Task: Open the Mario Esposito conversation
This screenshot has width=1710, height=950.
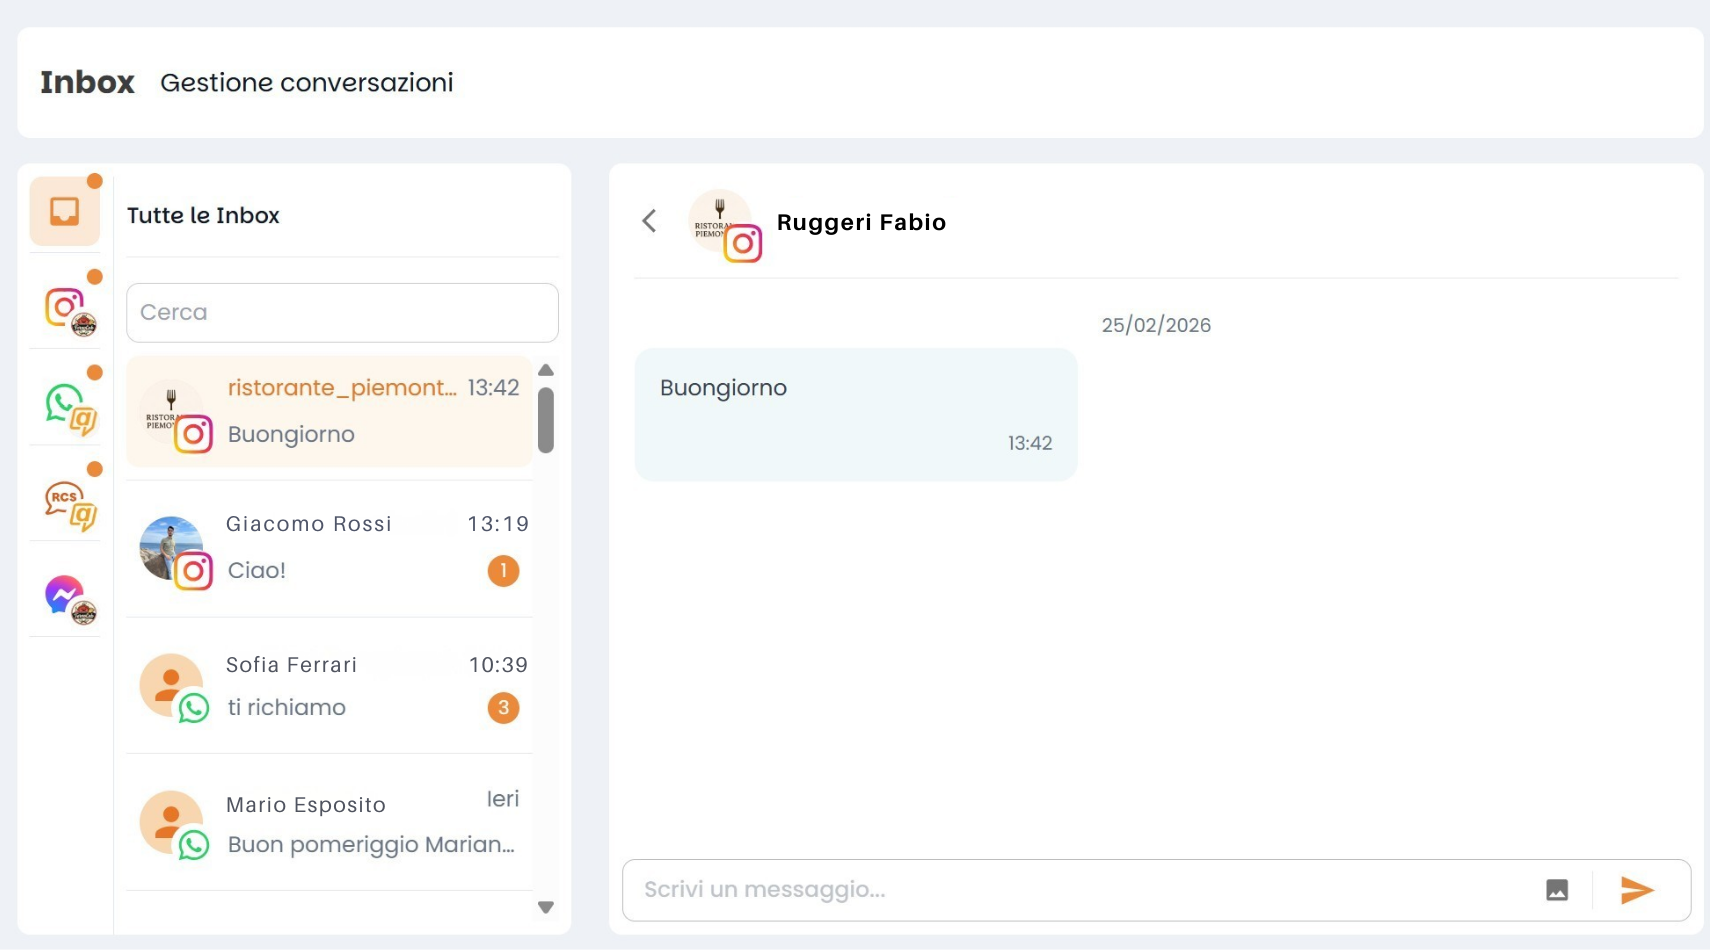Action: coord(330,824)
